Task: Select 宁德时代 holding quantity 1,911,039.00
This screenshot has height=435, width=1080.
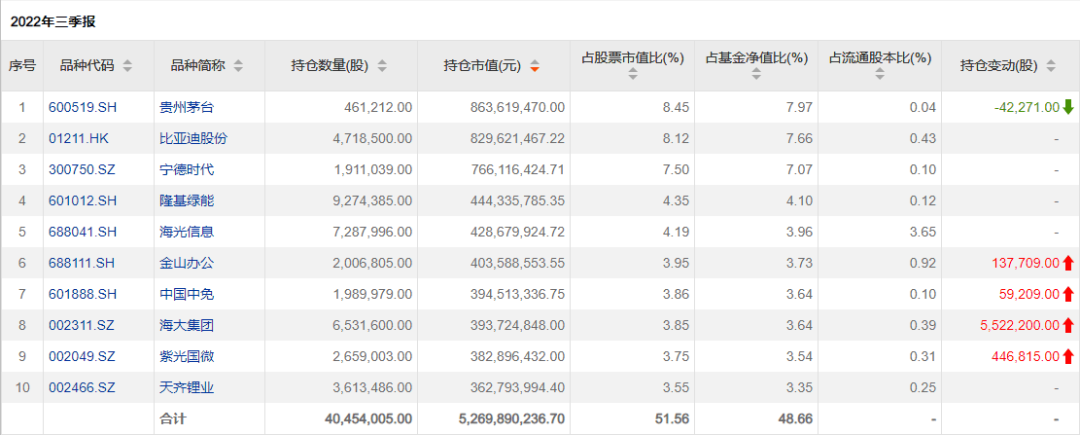Action: pyautogui.click(x=371, y=169)
